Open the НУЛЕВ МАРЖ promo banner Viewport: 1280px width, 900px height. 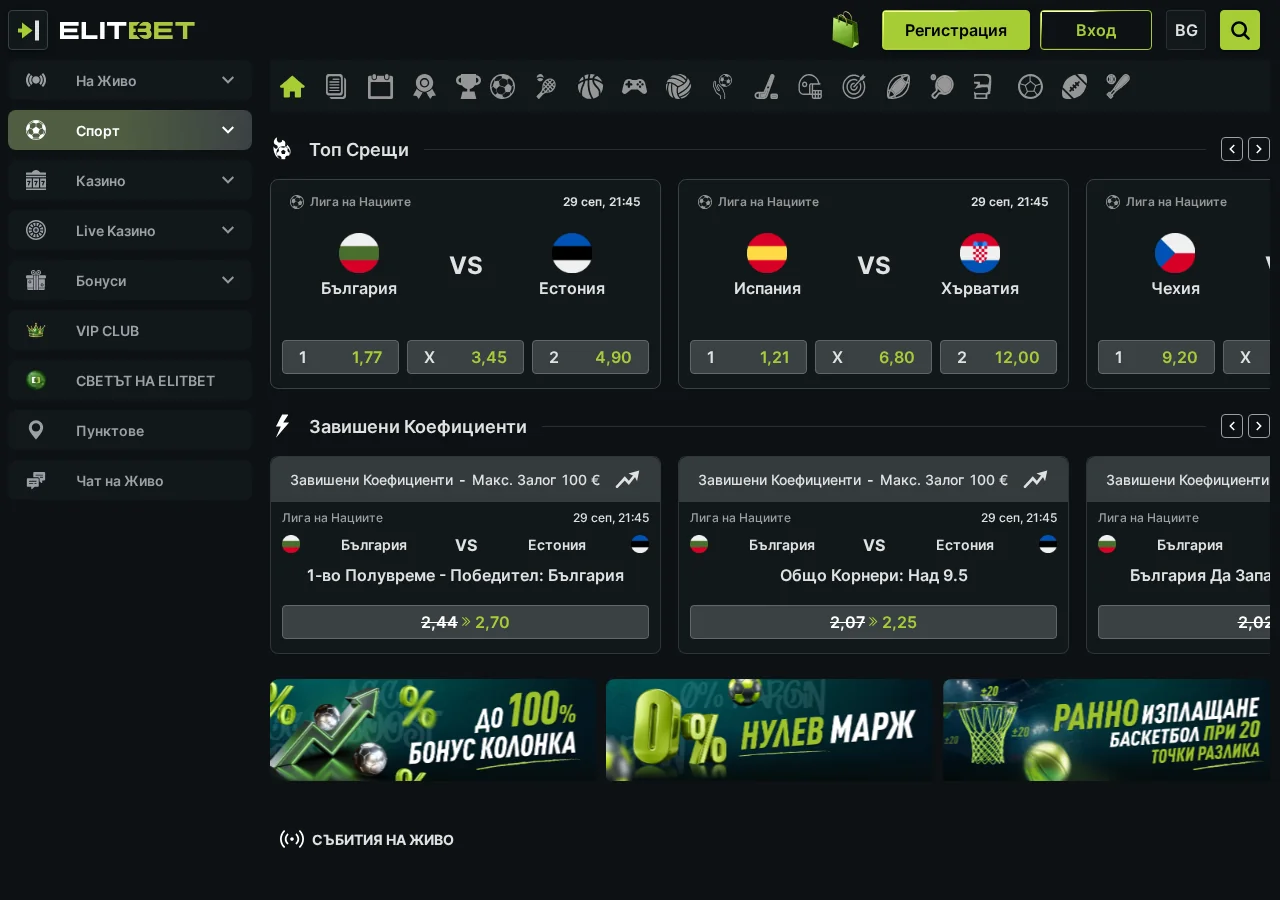coord(769,730)
